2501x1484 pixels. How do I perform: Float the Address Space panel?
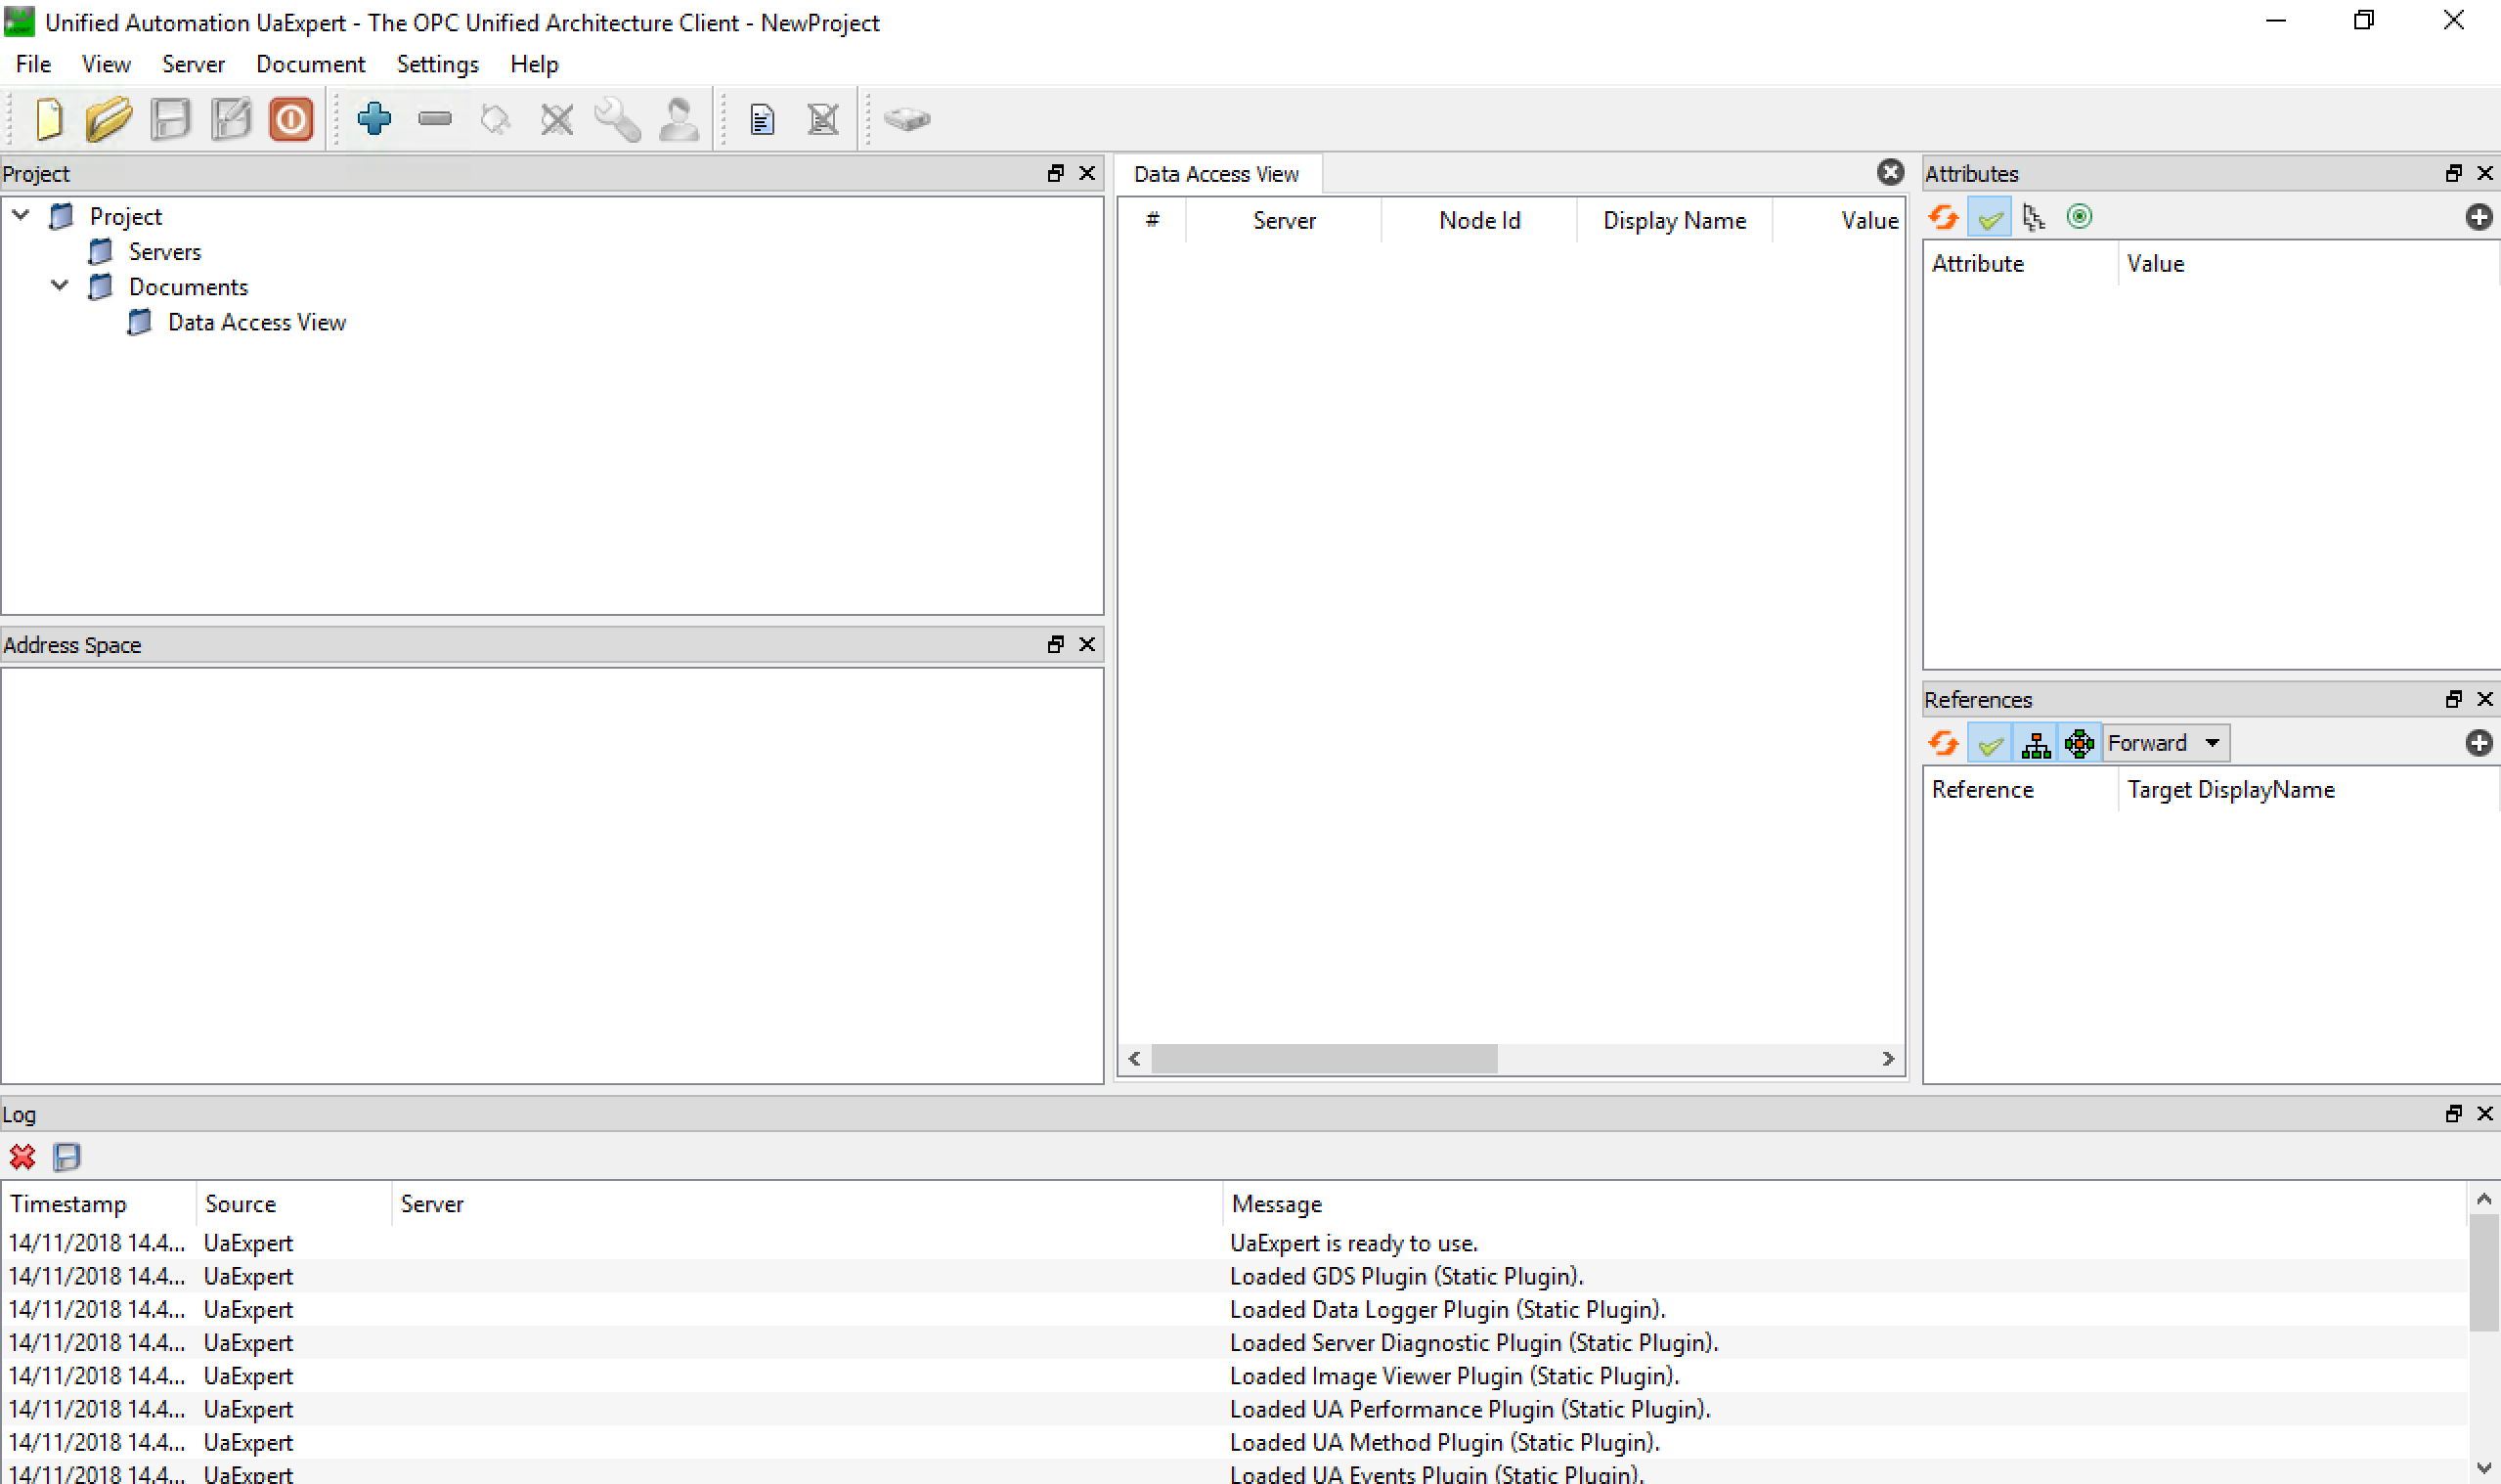(1056, 644)
